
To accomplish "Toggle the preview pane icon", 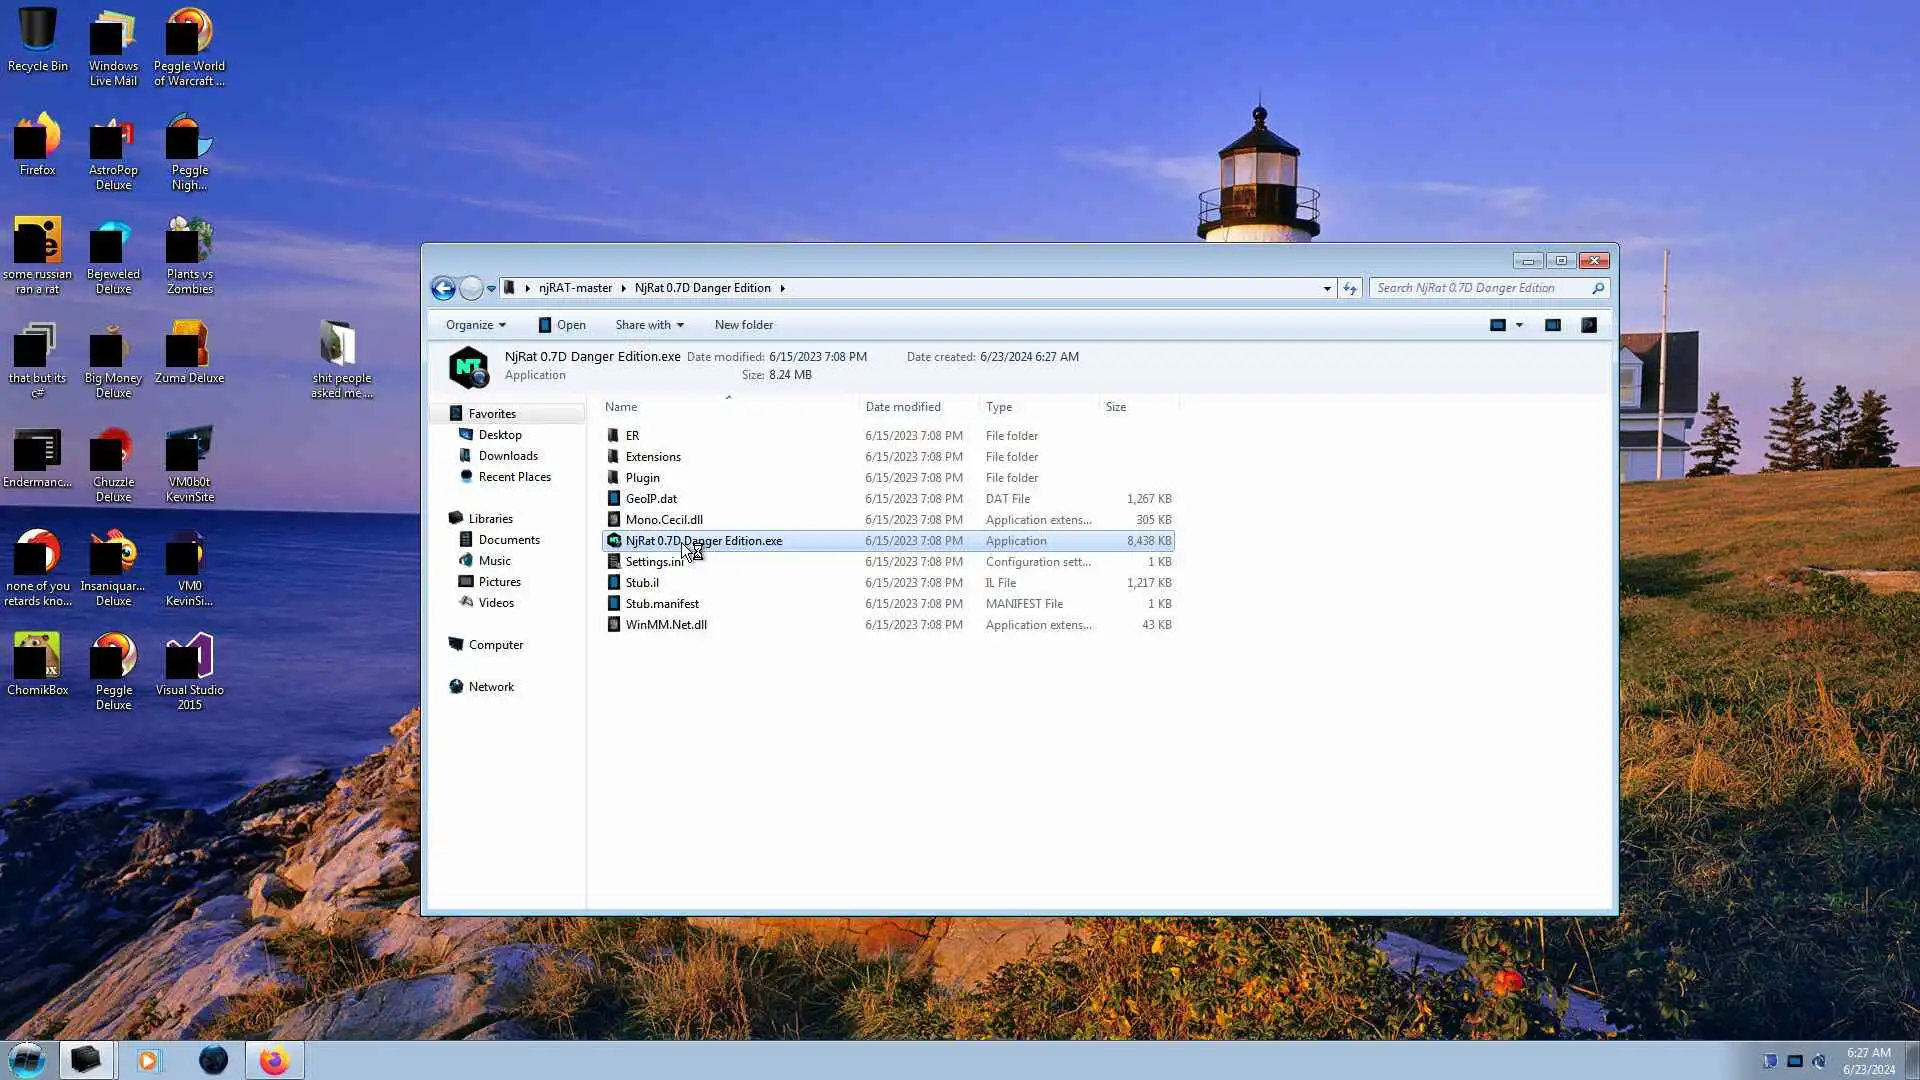I will tap(1553, 325).
